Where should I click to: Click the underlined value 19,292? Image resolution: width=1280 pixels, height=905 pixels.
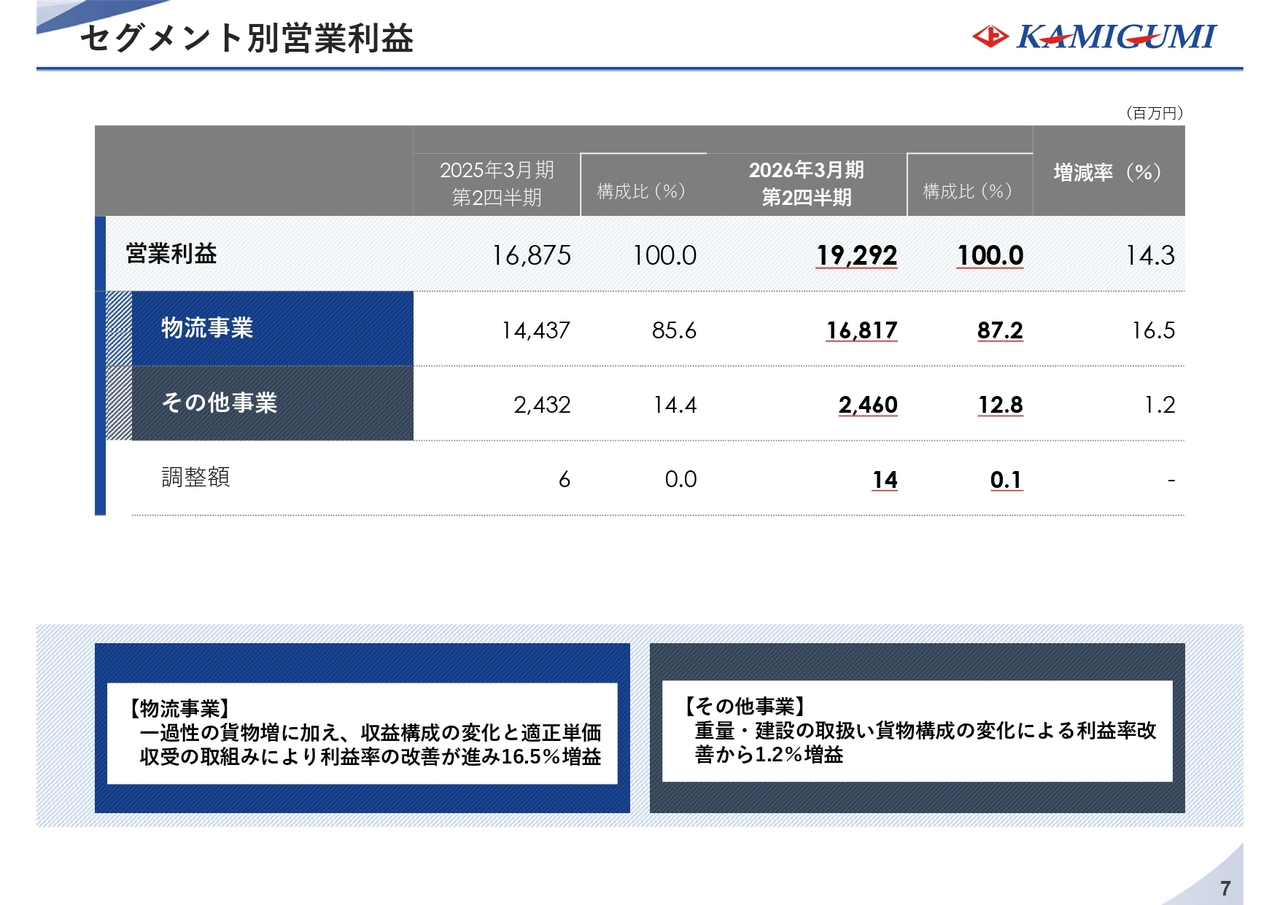coord(856,256)
